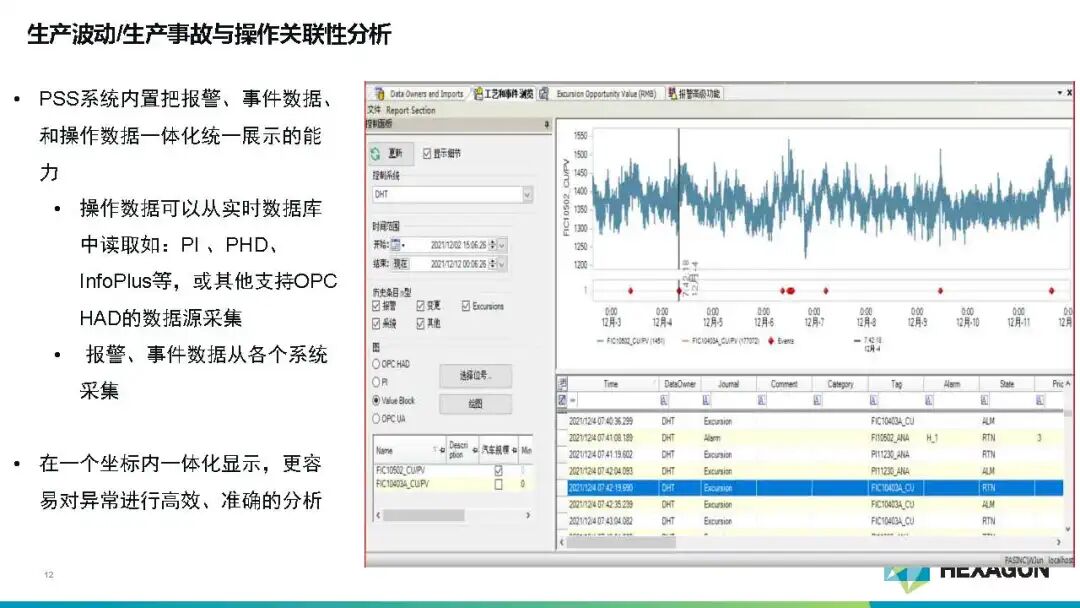Click the refresh button
Viewport: 1080px width, 608px height.
pos(390,154)
